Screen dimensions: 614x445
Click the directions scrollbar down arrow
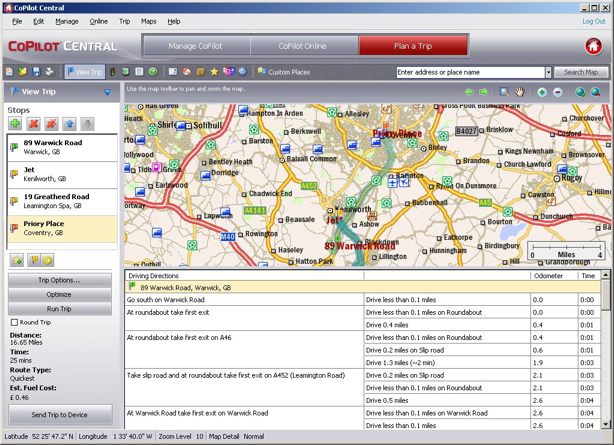(x=605, y=424)
